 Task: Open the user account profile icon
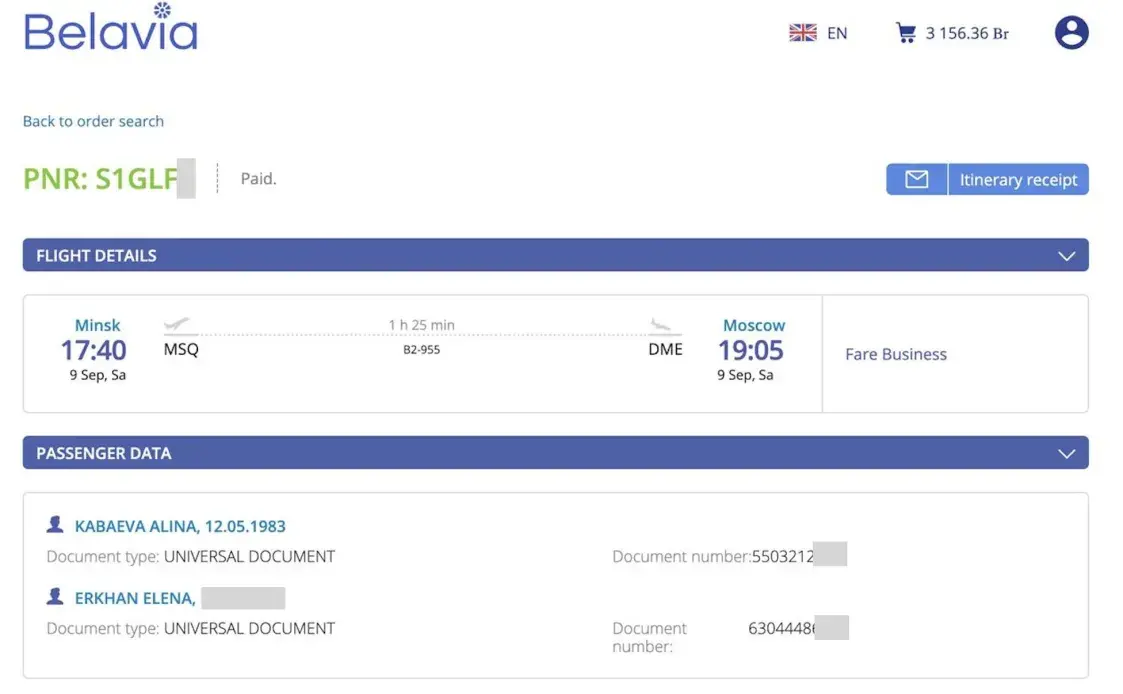pyautogui.click(x=1071, y=32)
